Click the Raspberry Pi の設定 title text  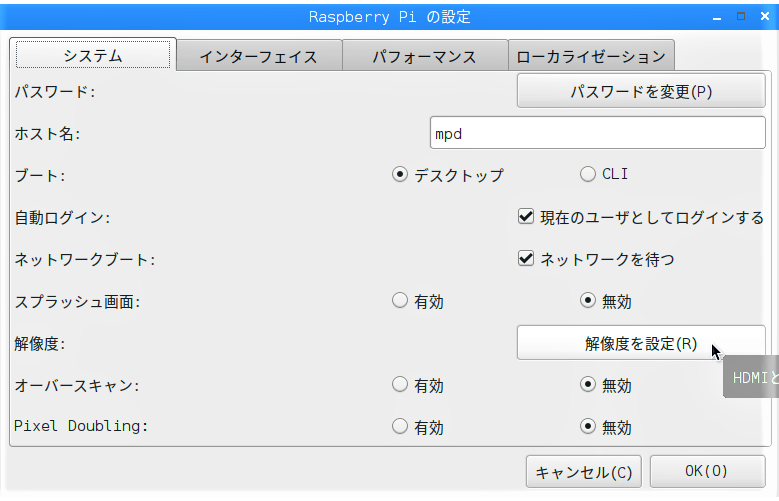[390, 17]
